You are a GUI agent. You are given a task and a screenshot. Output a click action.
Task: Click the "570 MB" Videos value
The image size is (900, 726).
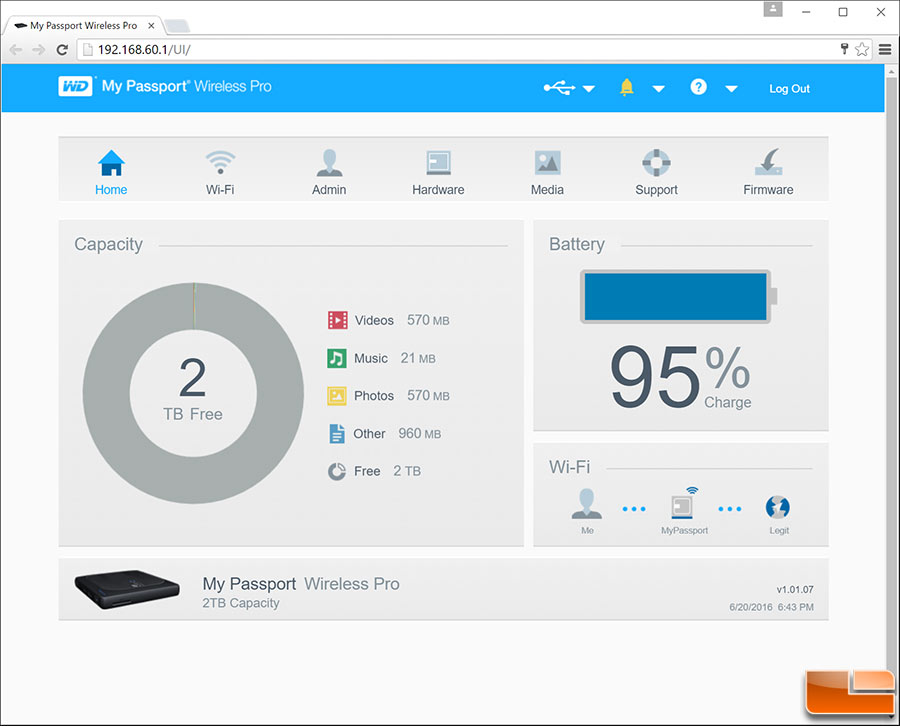[x=428, y=320]
